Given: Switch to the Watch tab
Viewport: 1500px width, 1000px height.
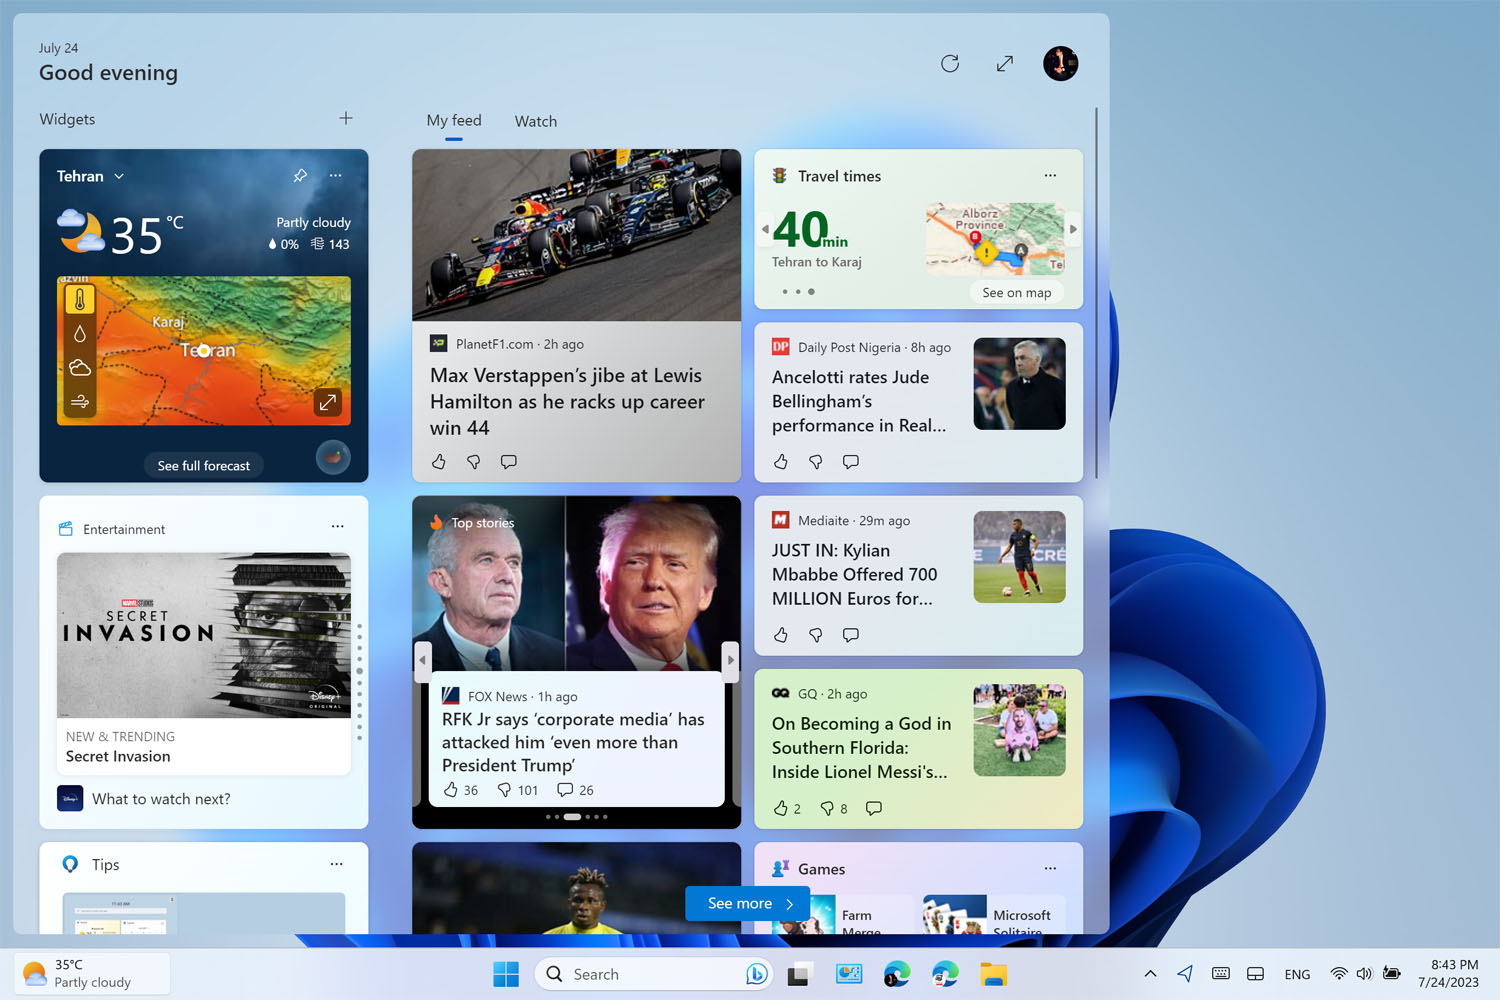Looking at the screenshot, I should 535,121.
